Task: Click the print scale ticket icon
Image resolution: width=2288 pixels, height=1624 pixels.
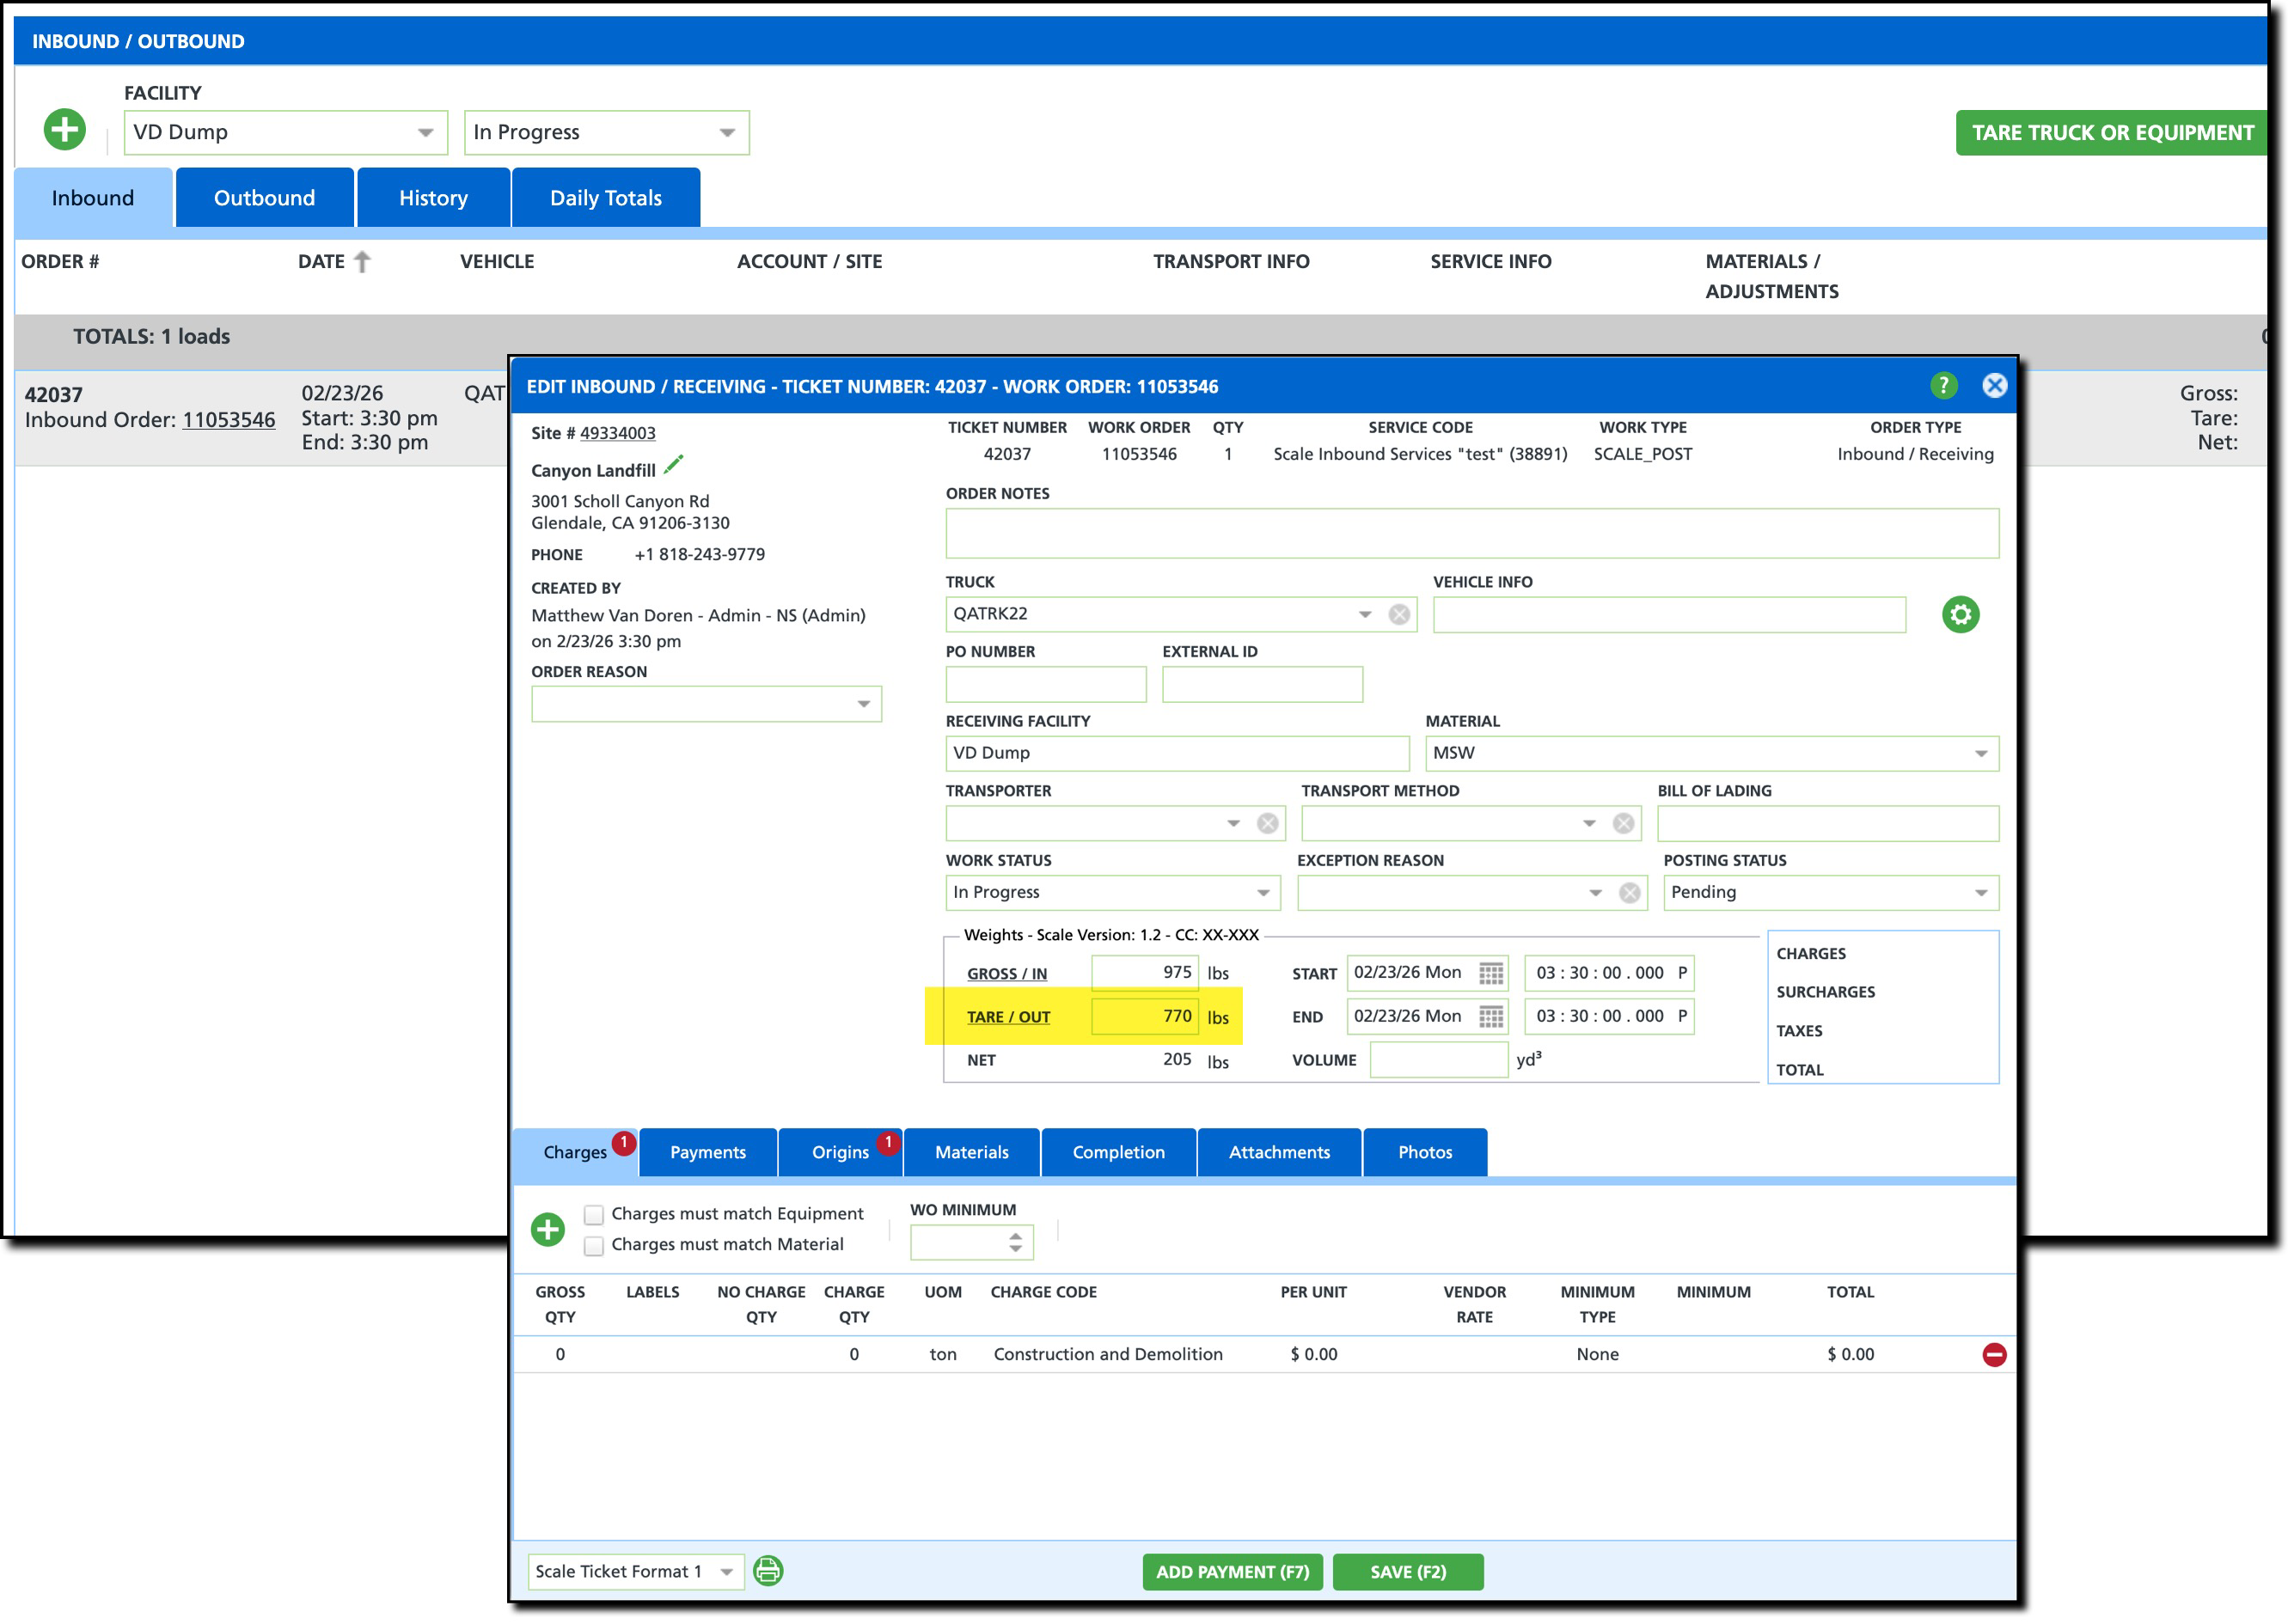Action: click(768, 1571)
